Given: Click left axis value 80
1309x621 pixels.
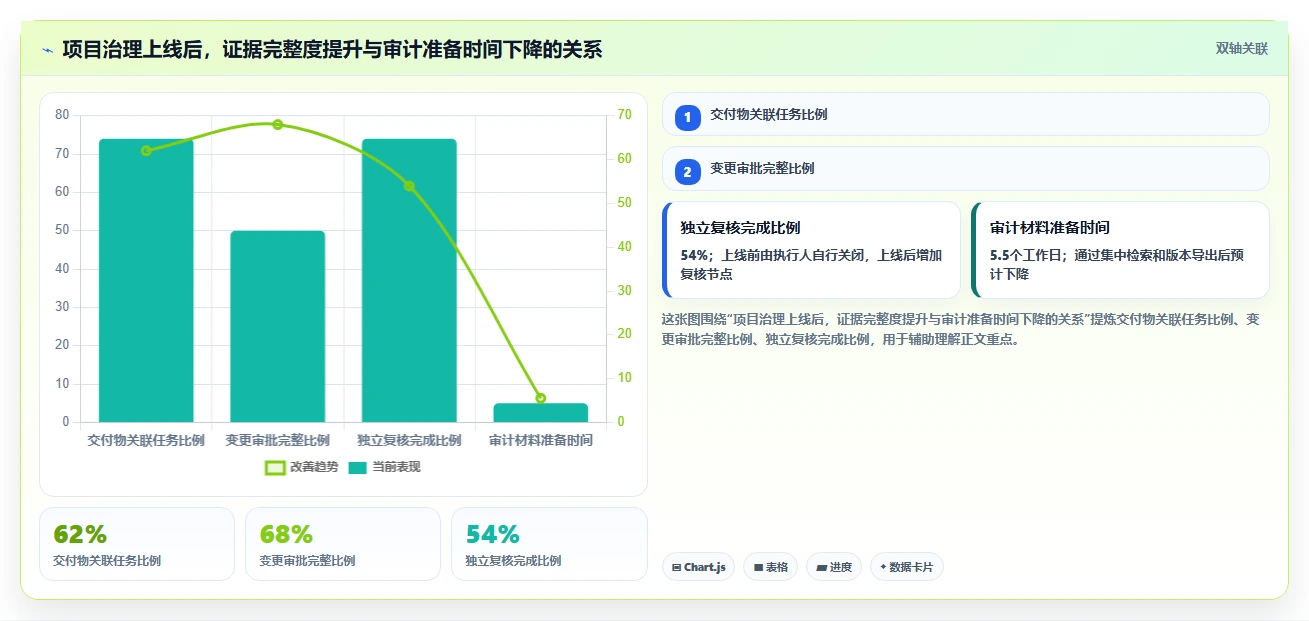Looking at the screenshot, I should tap(62, 115).
